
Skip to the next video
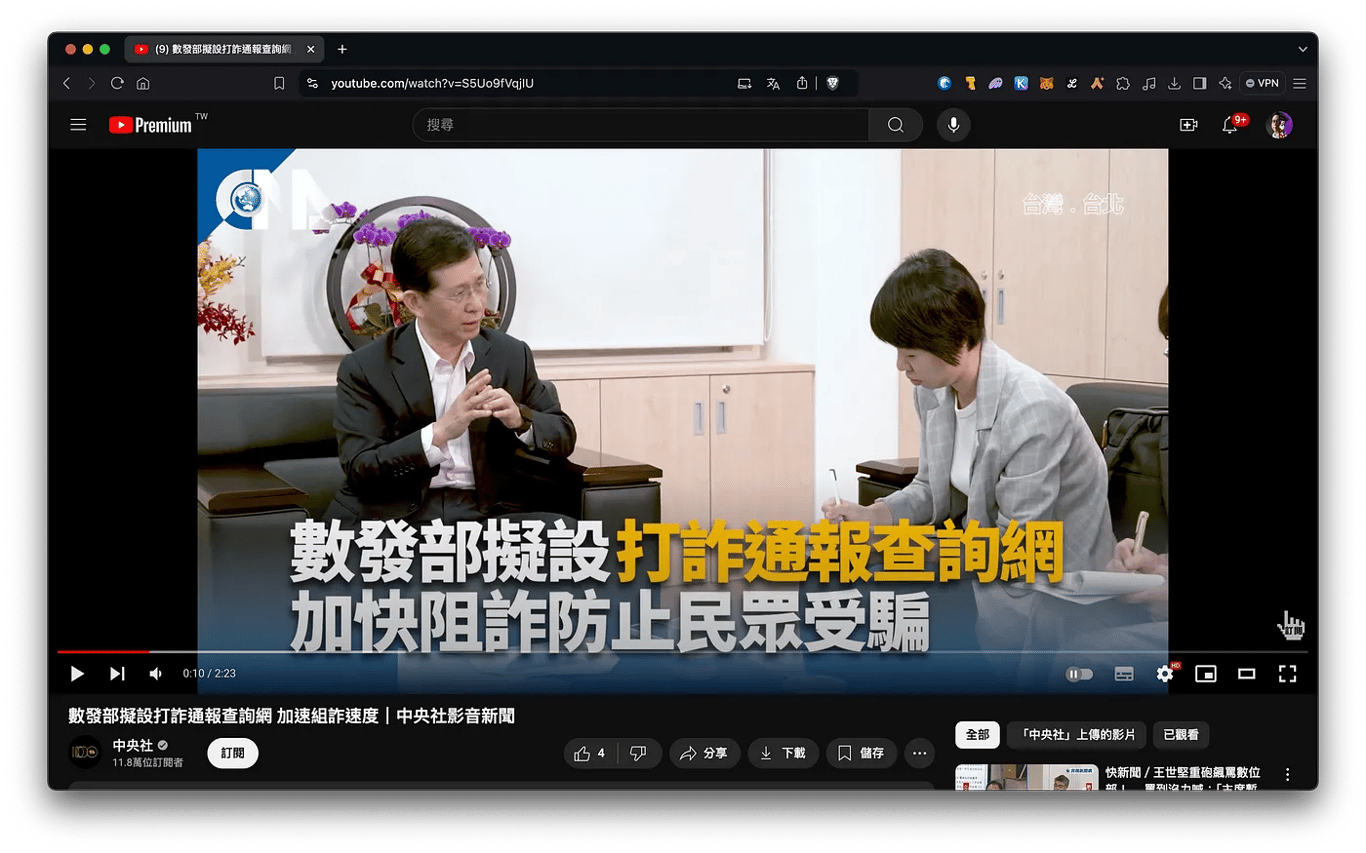click(x=117, y=674)
